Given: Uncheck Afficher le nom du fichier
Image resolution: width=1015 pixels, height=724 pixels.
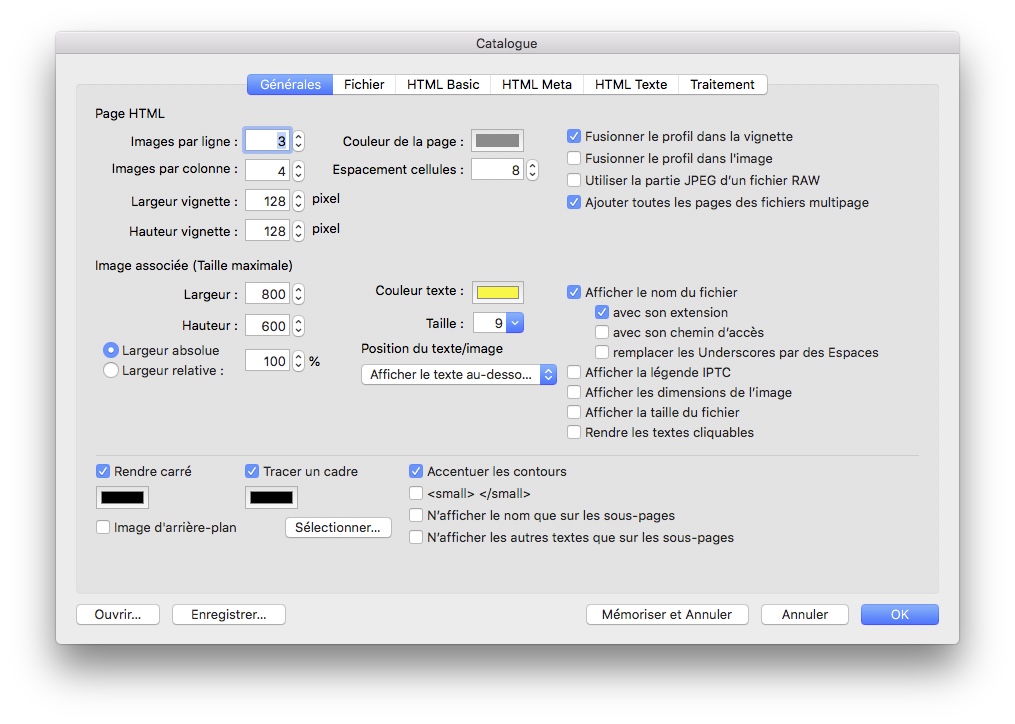Looking at the screenshot, I should point(574,293).
